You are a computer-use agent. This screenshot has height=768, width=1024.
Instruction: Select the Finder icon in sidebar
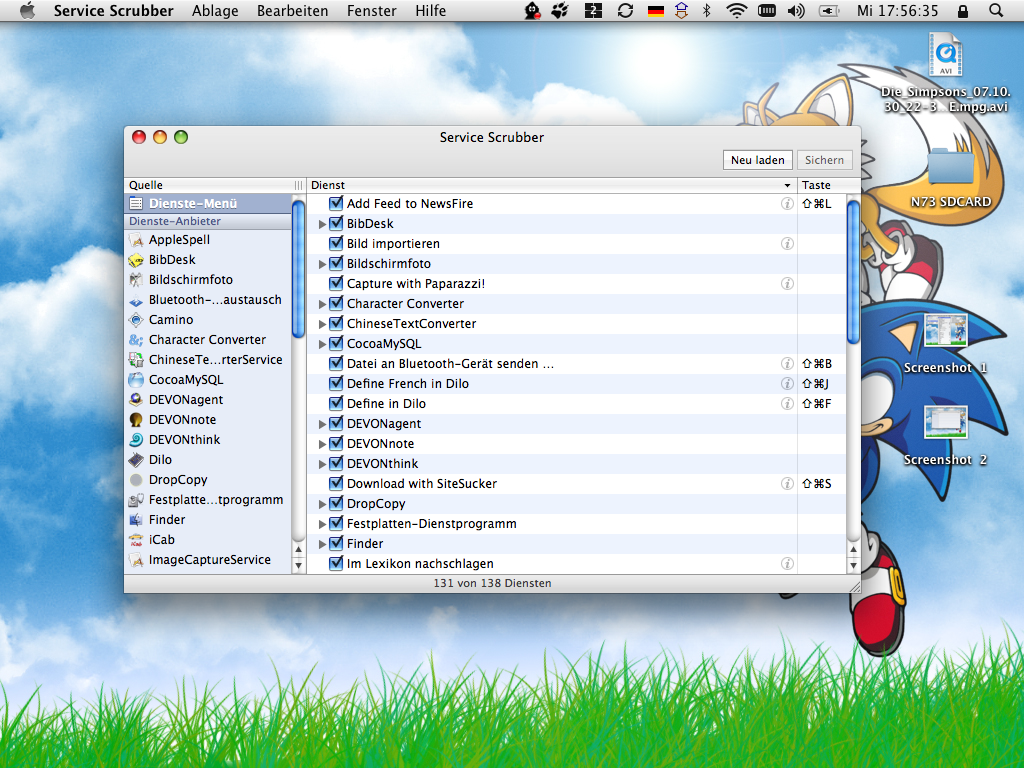pyautogui.click(x=136, y=520)
